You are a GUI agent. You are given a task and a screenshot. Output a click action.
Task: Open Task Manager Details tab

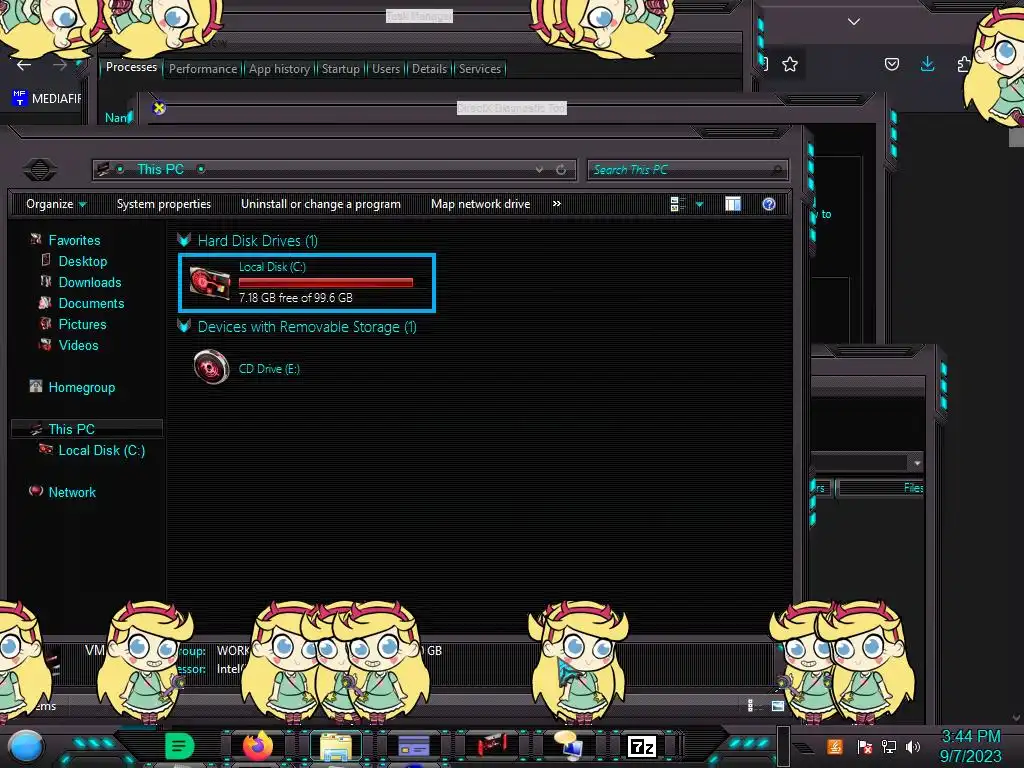429,69
